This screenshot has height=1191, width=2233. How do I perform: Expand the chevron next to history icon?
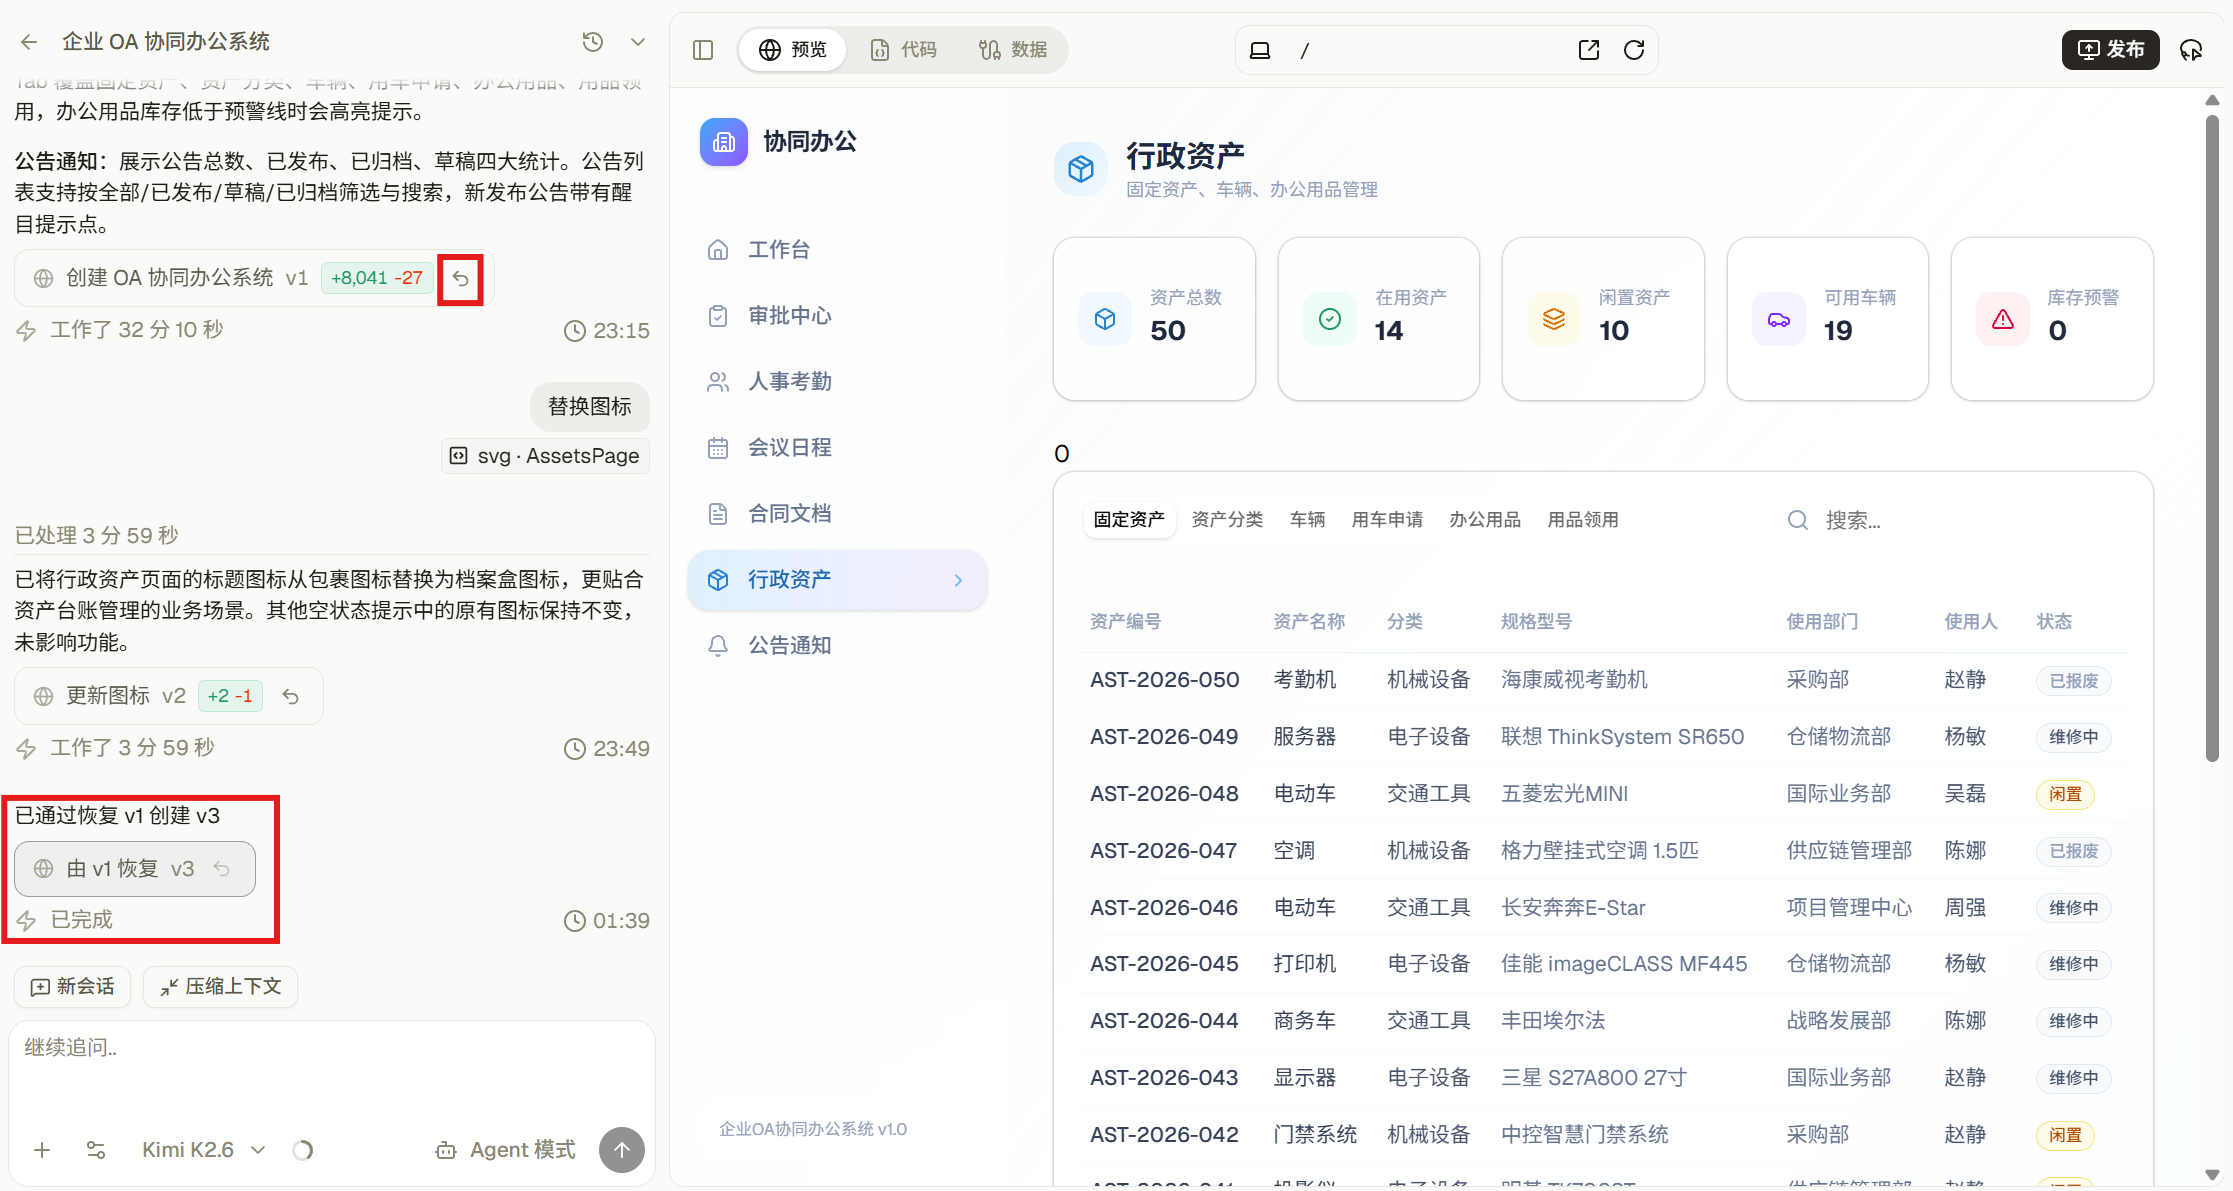click(638, 42)
